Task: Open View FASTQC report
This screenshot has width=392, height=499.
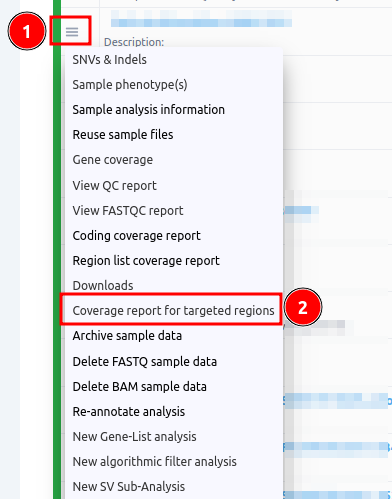Action: [x=128, y=211]
